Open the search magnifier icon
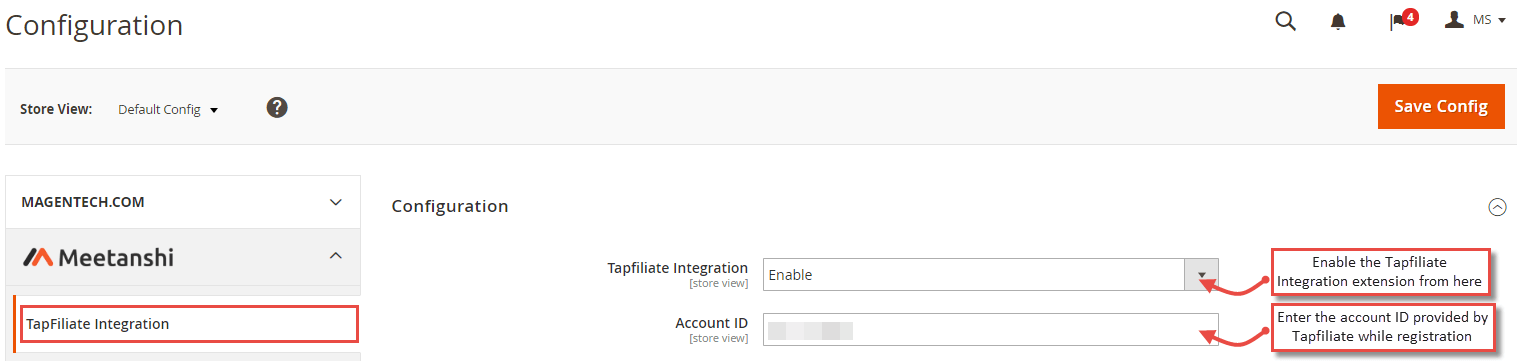This screenshot has height=361, width=1517. coord(1285,21)
